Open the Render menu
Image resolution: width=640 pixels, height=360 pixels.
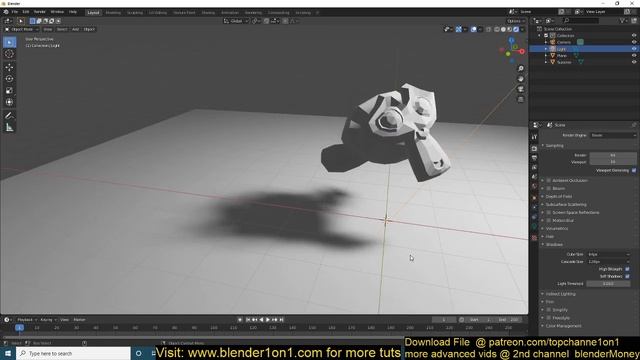click(x=40, y=12)
